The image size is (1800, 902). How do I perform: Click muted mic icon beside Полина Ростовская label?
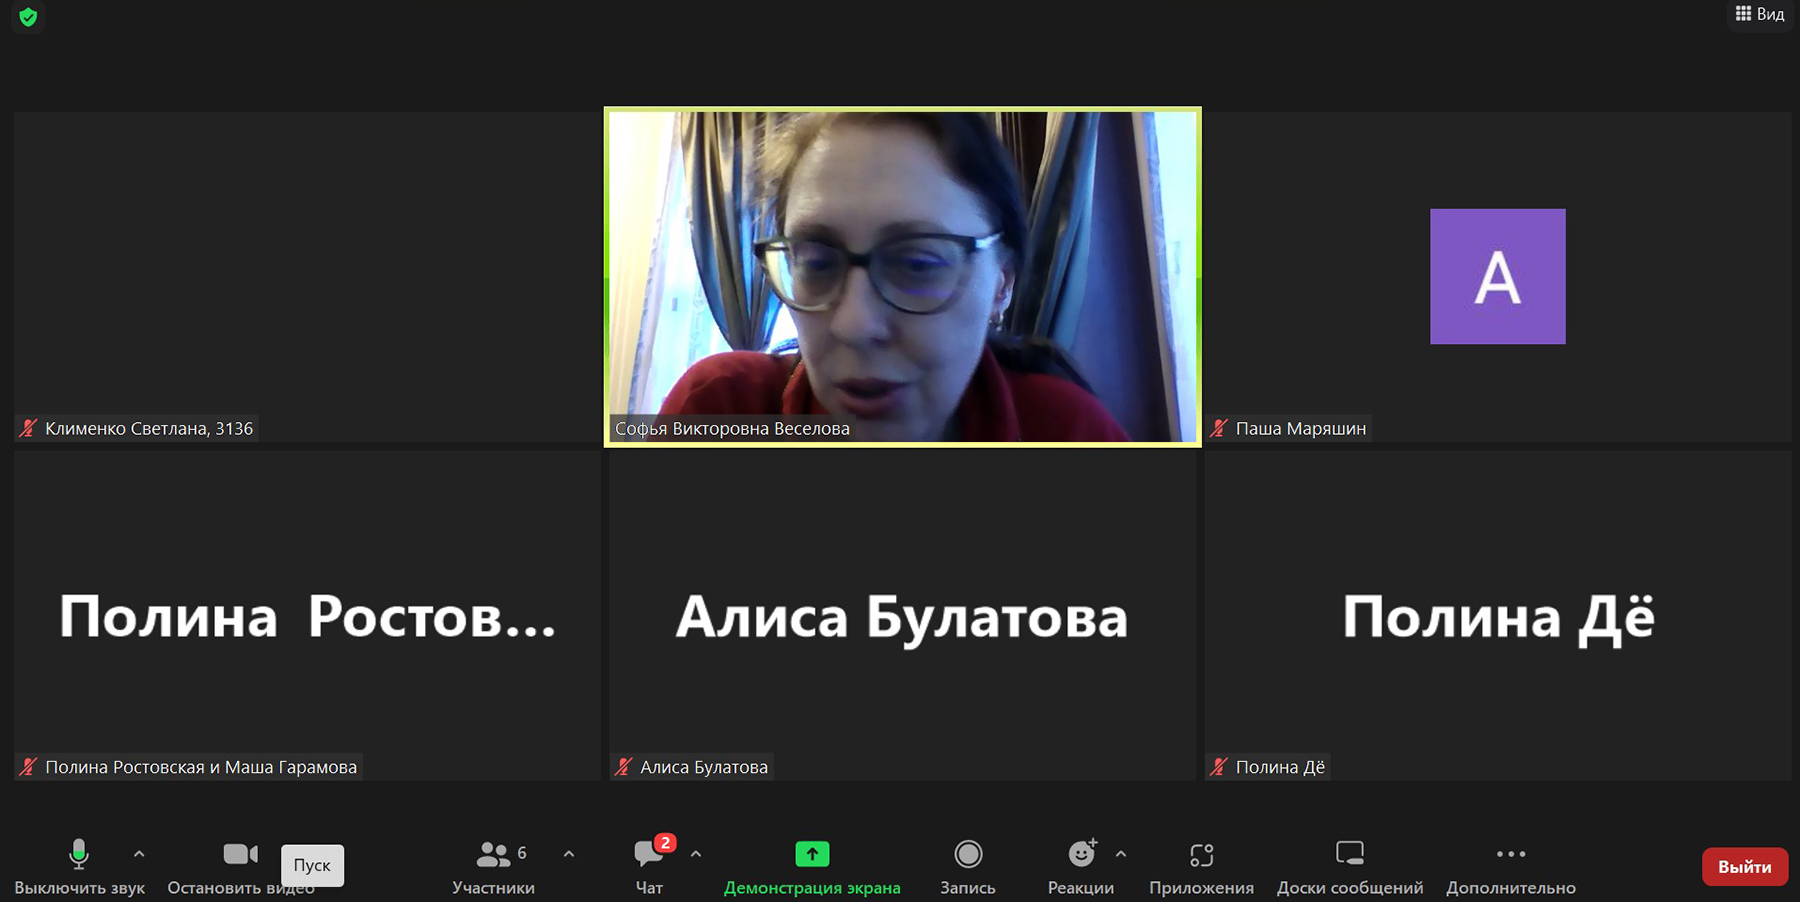28,767
